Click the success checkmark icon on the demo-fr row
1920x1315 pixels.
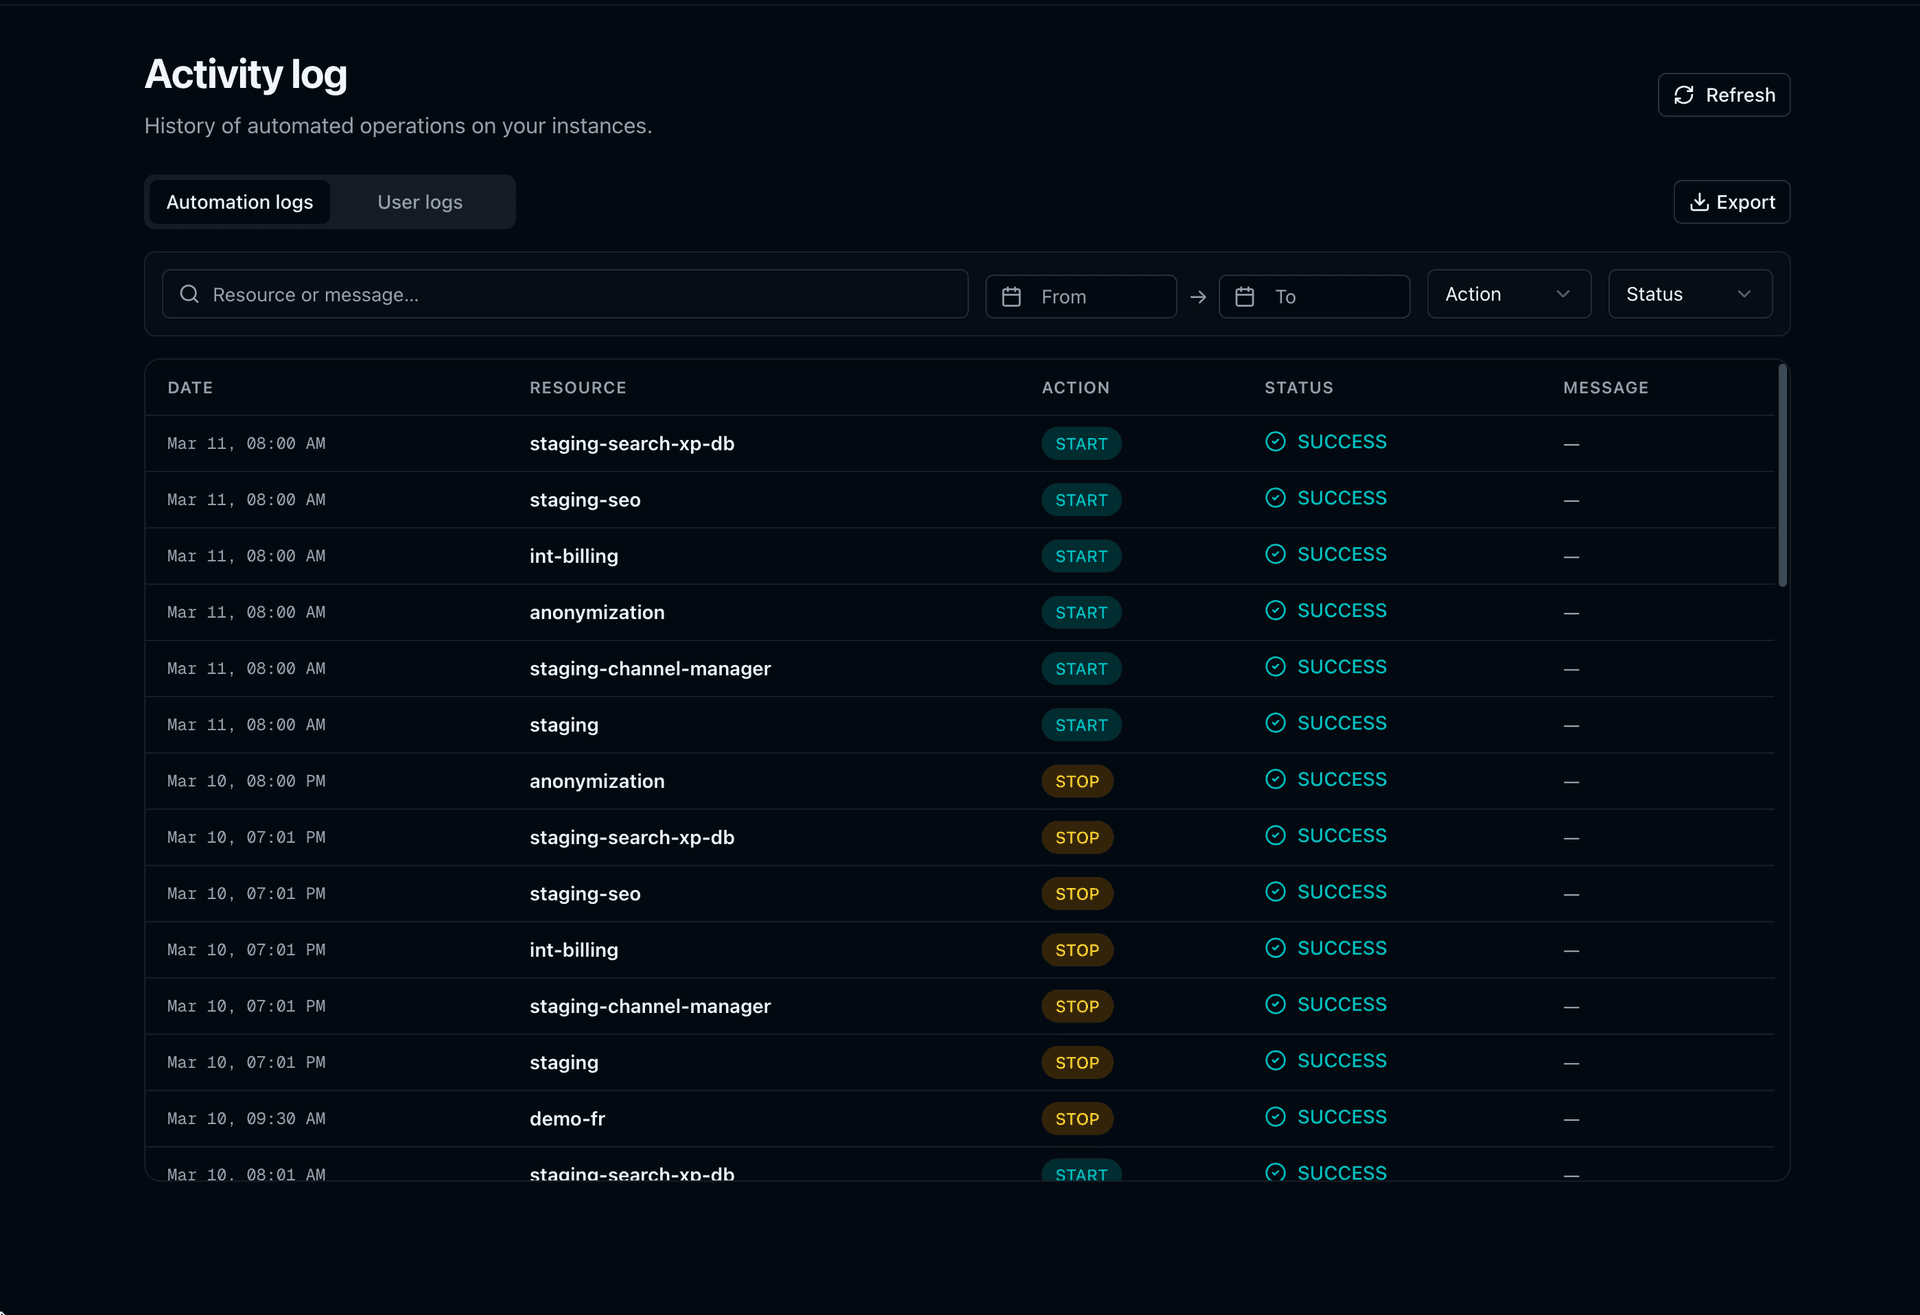click(x=1275, y=1117)
